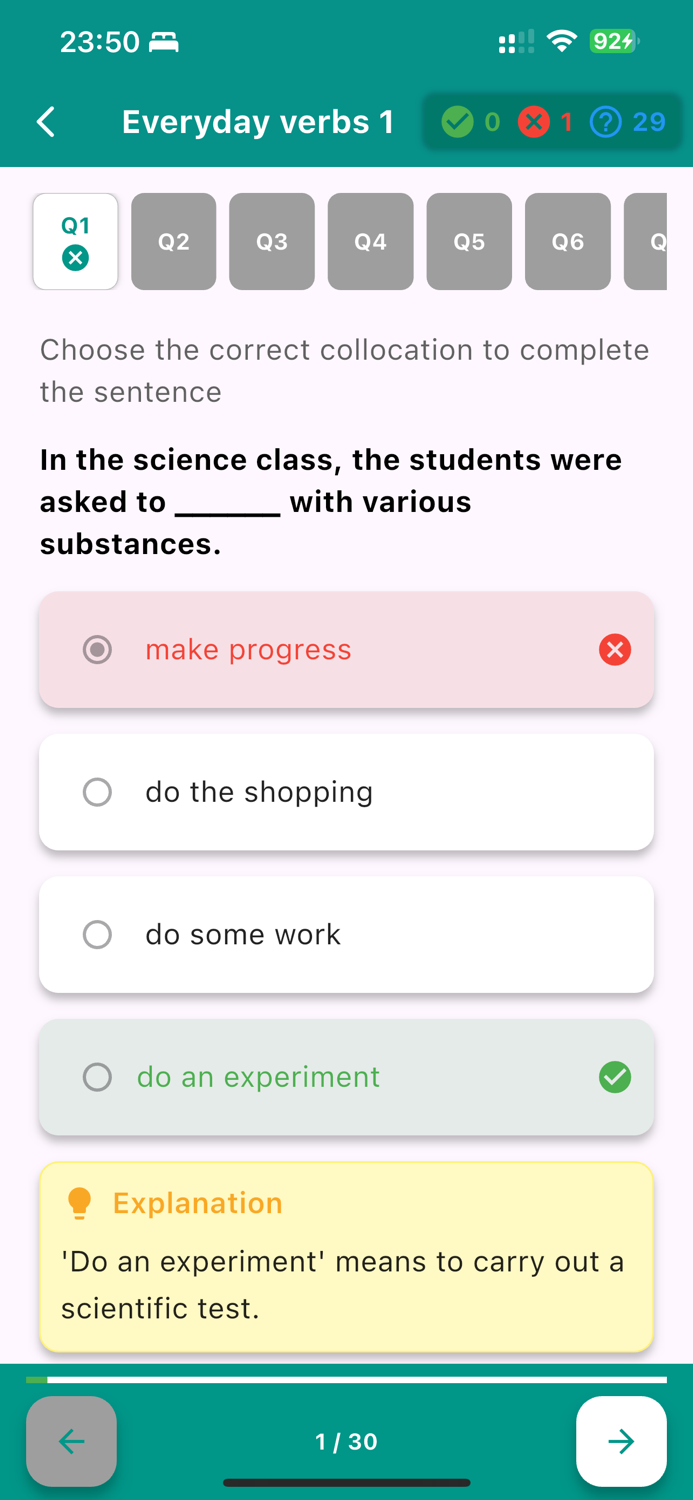Screen dimensions: 693x1500
Task: Go to next question with right arrow
Action: pyautogui.click(x=621, y=1441)
